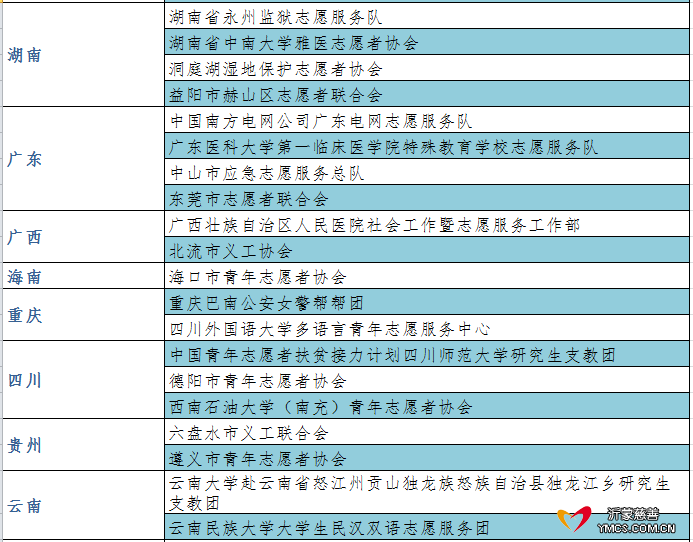
Task: Click the row 重庆巴南公安女警帮帮团
Action: point(427,302)
